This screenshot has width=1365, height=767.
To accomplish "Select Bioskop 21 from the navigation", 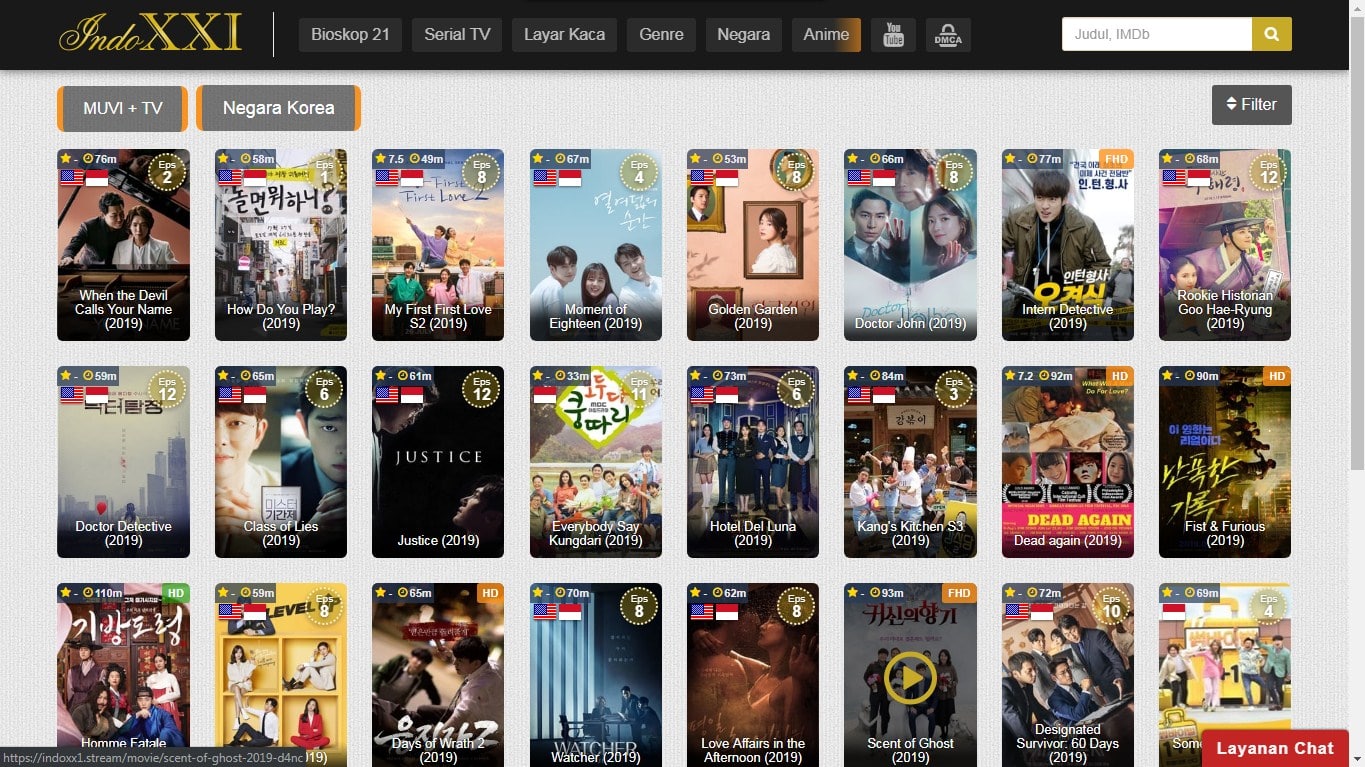I will click(350, 33).
